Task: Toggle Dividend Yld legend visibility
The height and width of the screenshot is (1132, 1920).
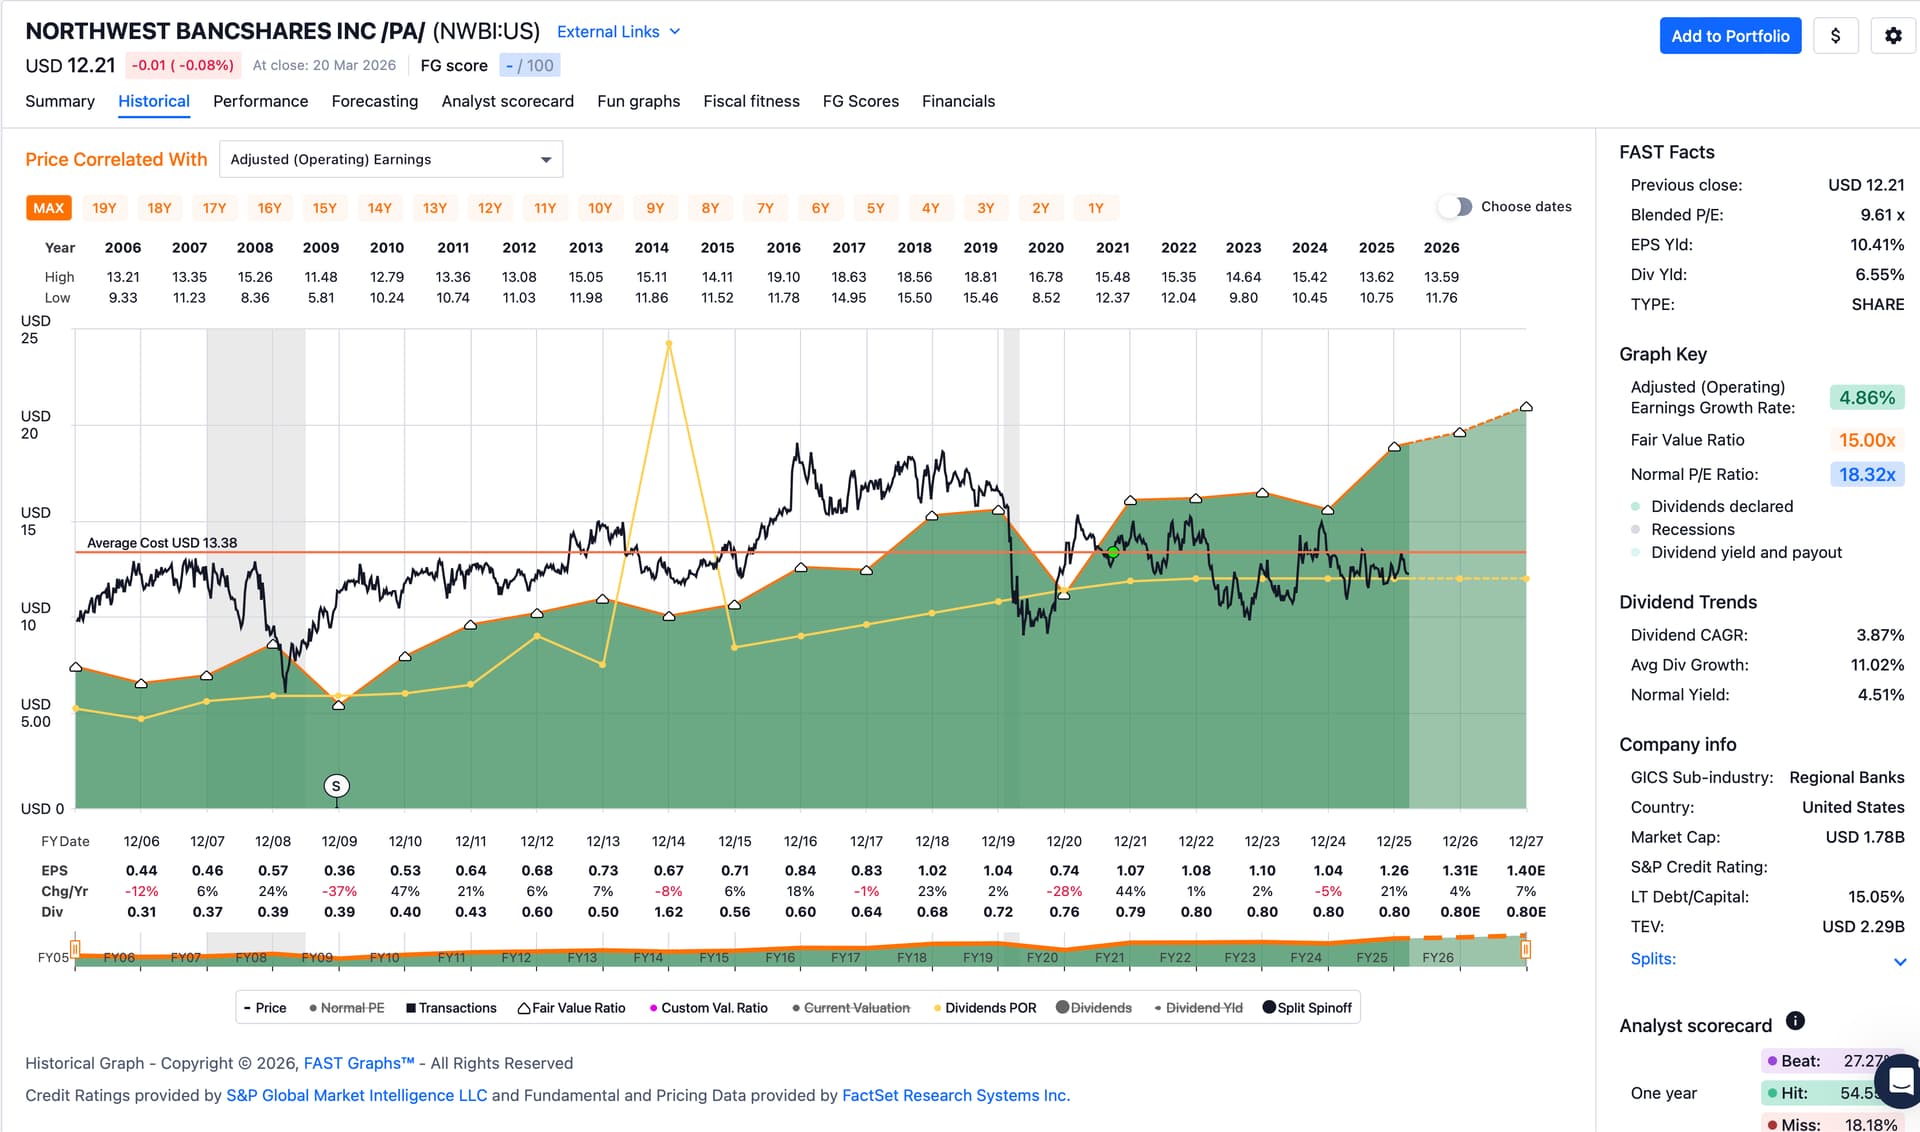Action: pos(1198,1008)
